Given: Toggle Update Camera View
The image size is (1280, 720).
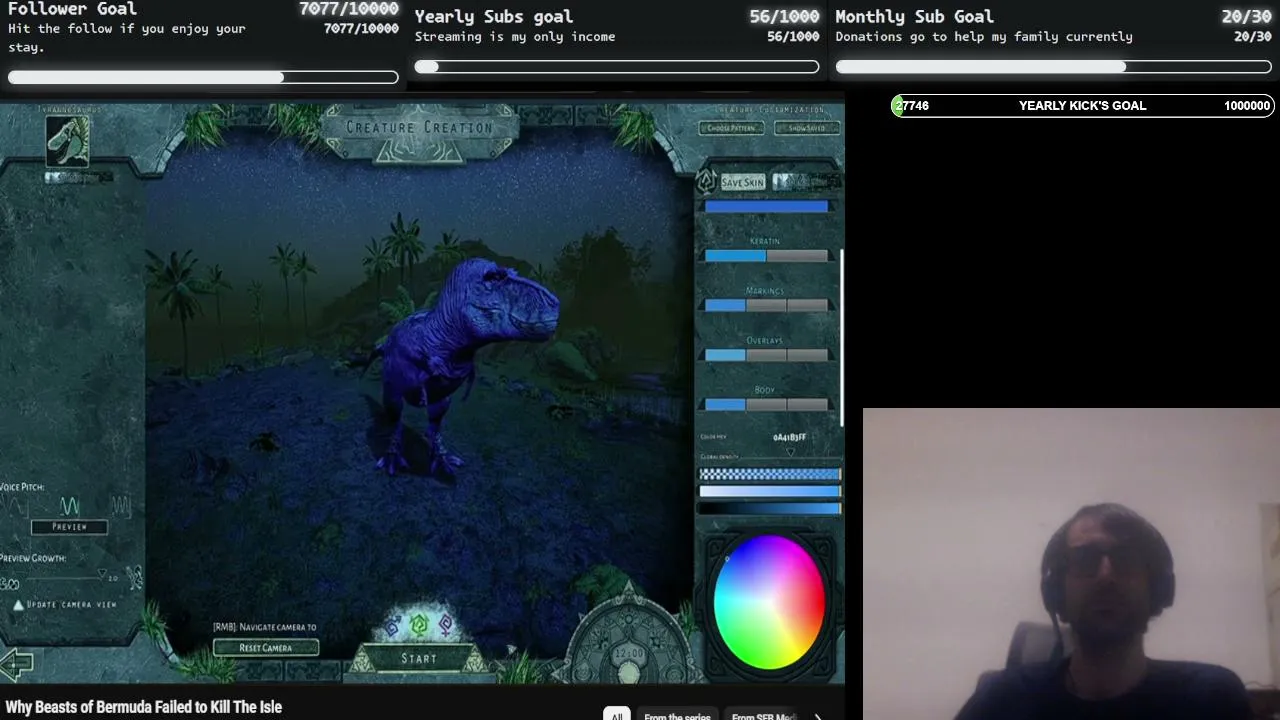Looking at the screenshot, I should point(64,605).
